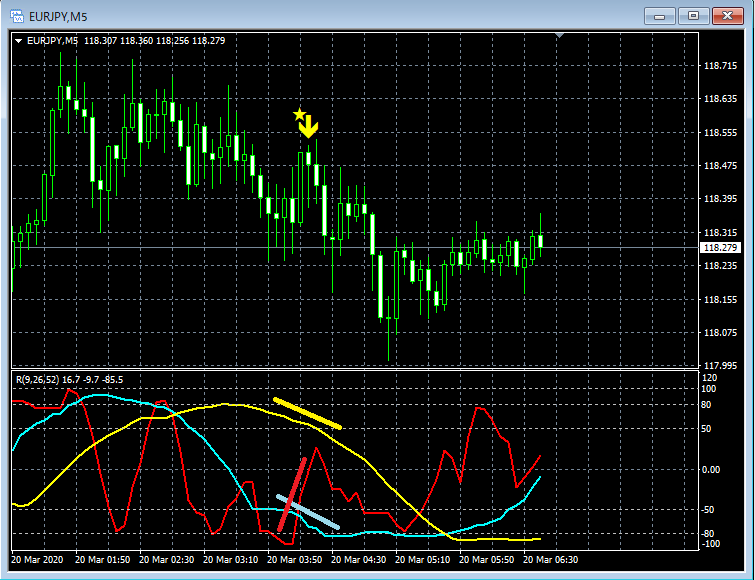Click time axis label 20 Mar 03:10
The width and height of the screenshot is (755, 580).
(231, 560)
